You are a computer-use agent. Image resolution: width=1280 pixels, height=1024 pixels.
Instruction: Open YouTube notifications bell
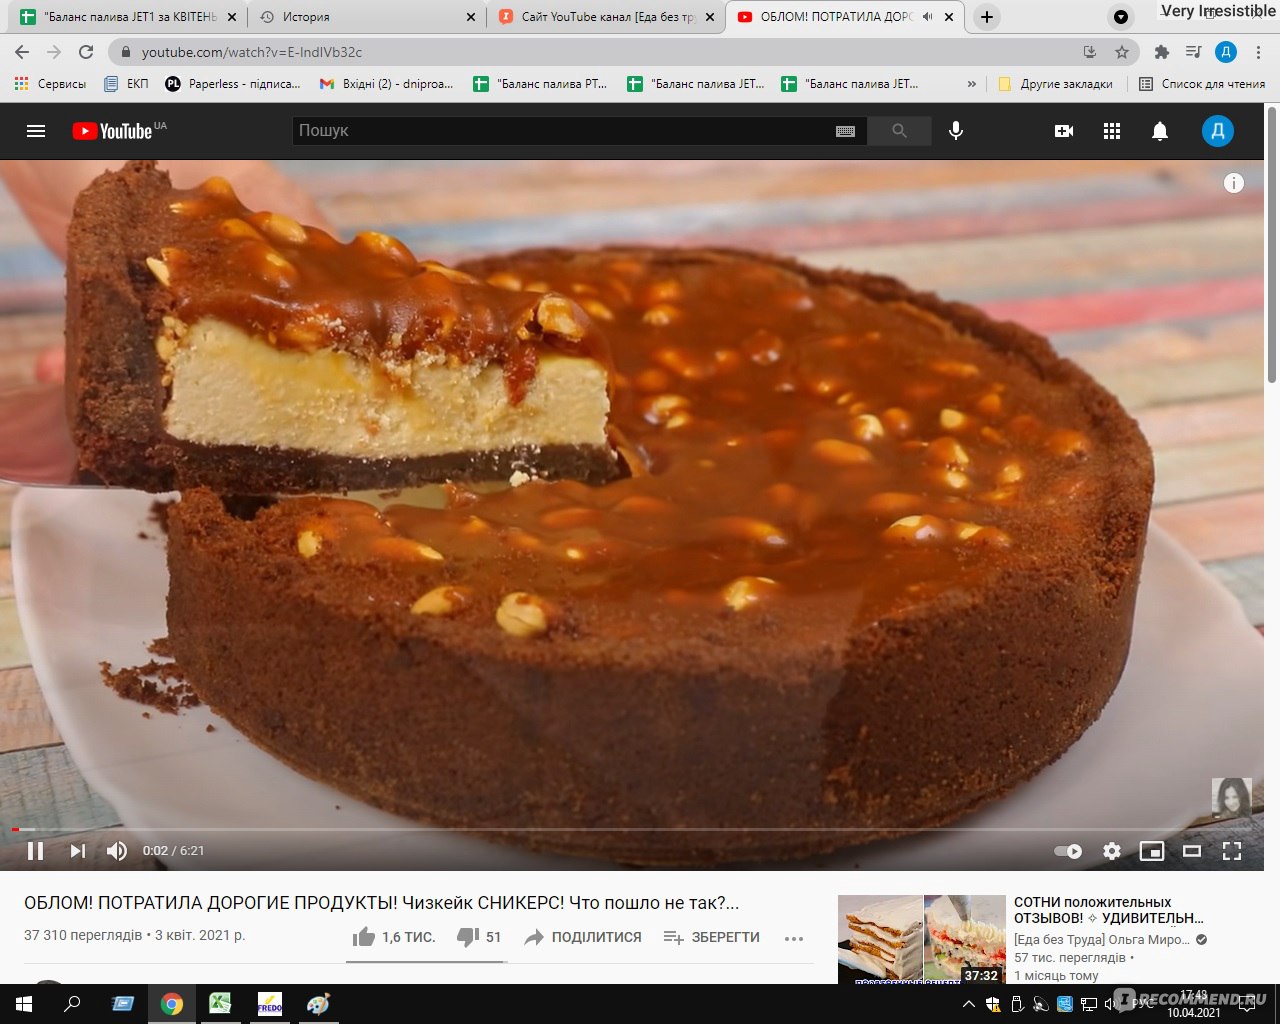(1160, 131)
